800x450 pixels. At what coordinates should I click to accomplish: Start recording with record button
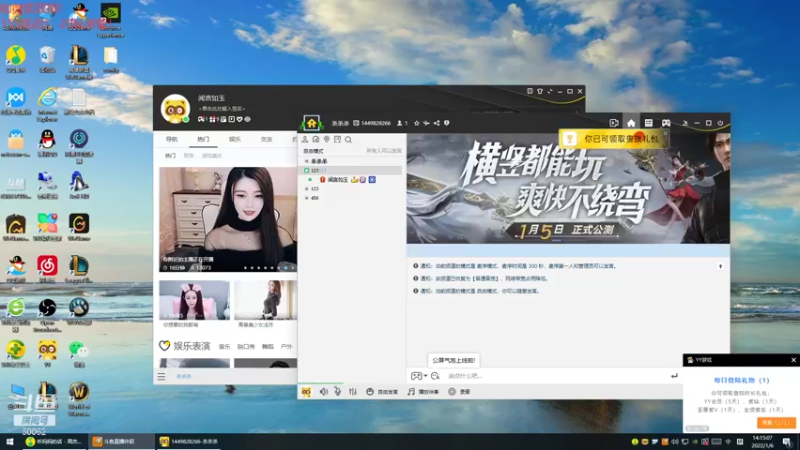click(459, 392)
